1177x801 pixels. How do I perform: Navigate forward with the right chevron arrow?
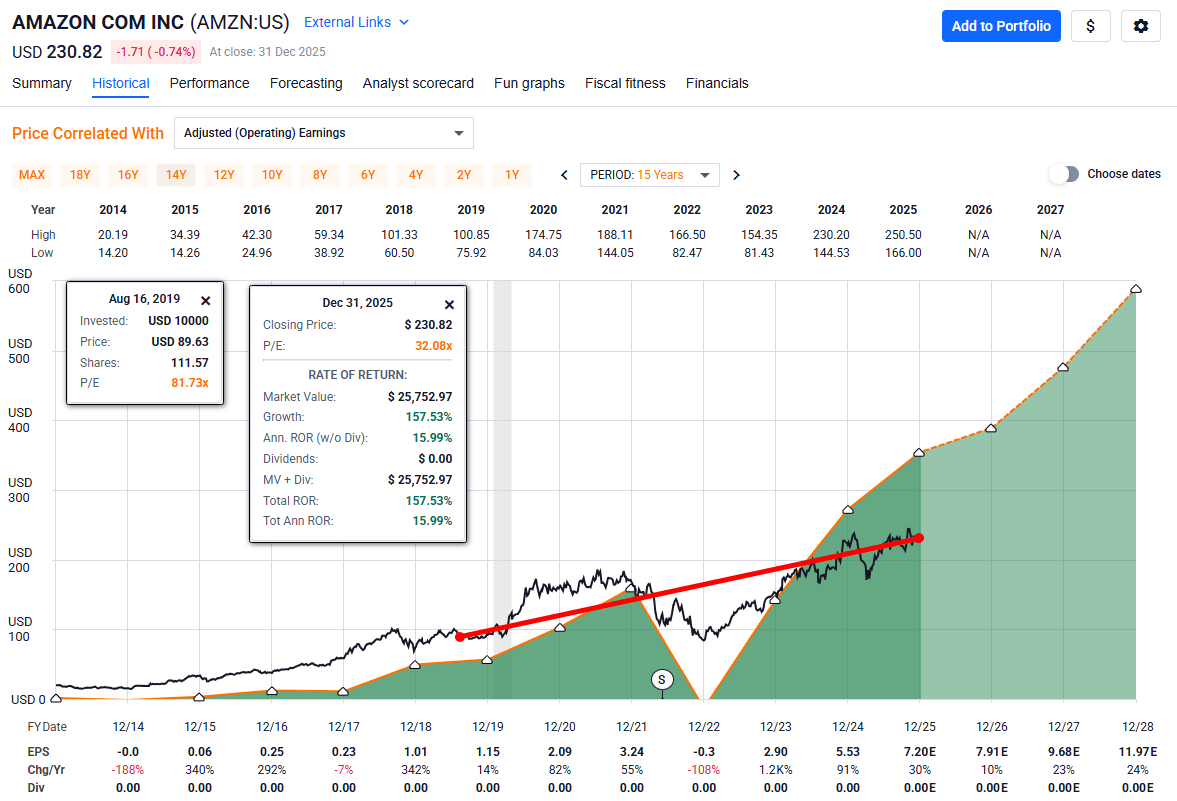pyautogui.click(x=736, y=174)
